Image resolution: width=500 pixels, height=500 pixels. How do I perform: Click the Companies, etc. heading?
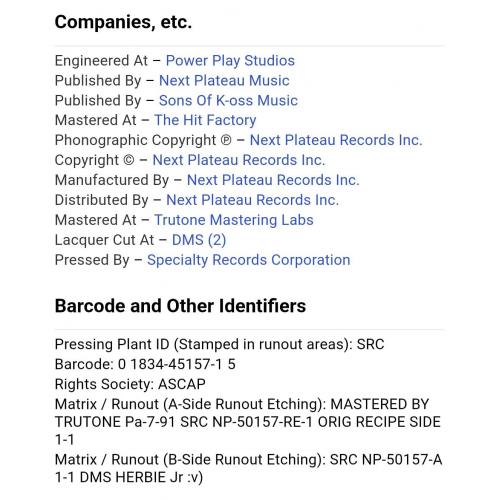click(123, 22)
